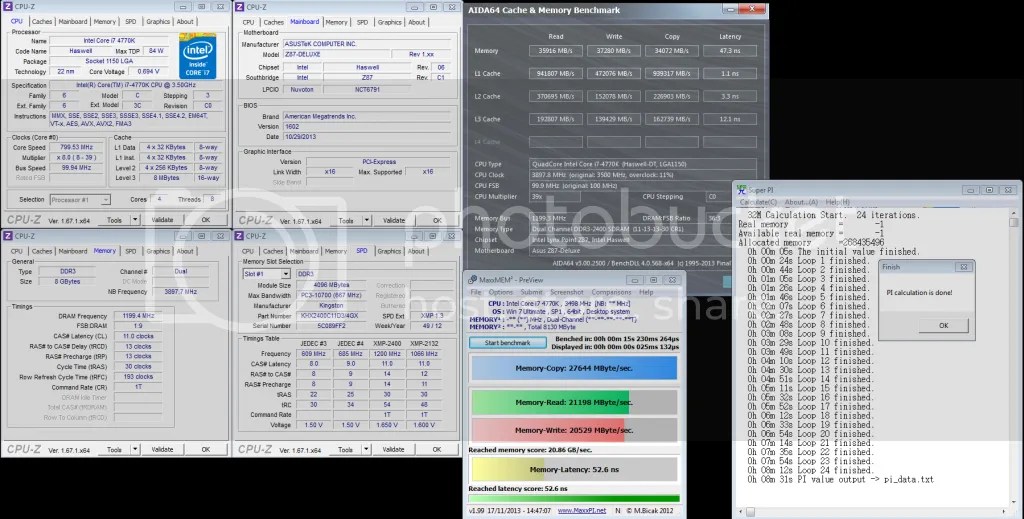Click the Super PI horizontal scrollbar
The width and height of the screenshot is (1024, 519).
pyautogui.click(x=874, y=512)
